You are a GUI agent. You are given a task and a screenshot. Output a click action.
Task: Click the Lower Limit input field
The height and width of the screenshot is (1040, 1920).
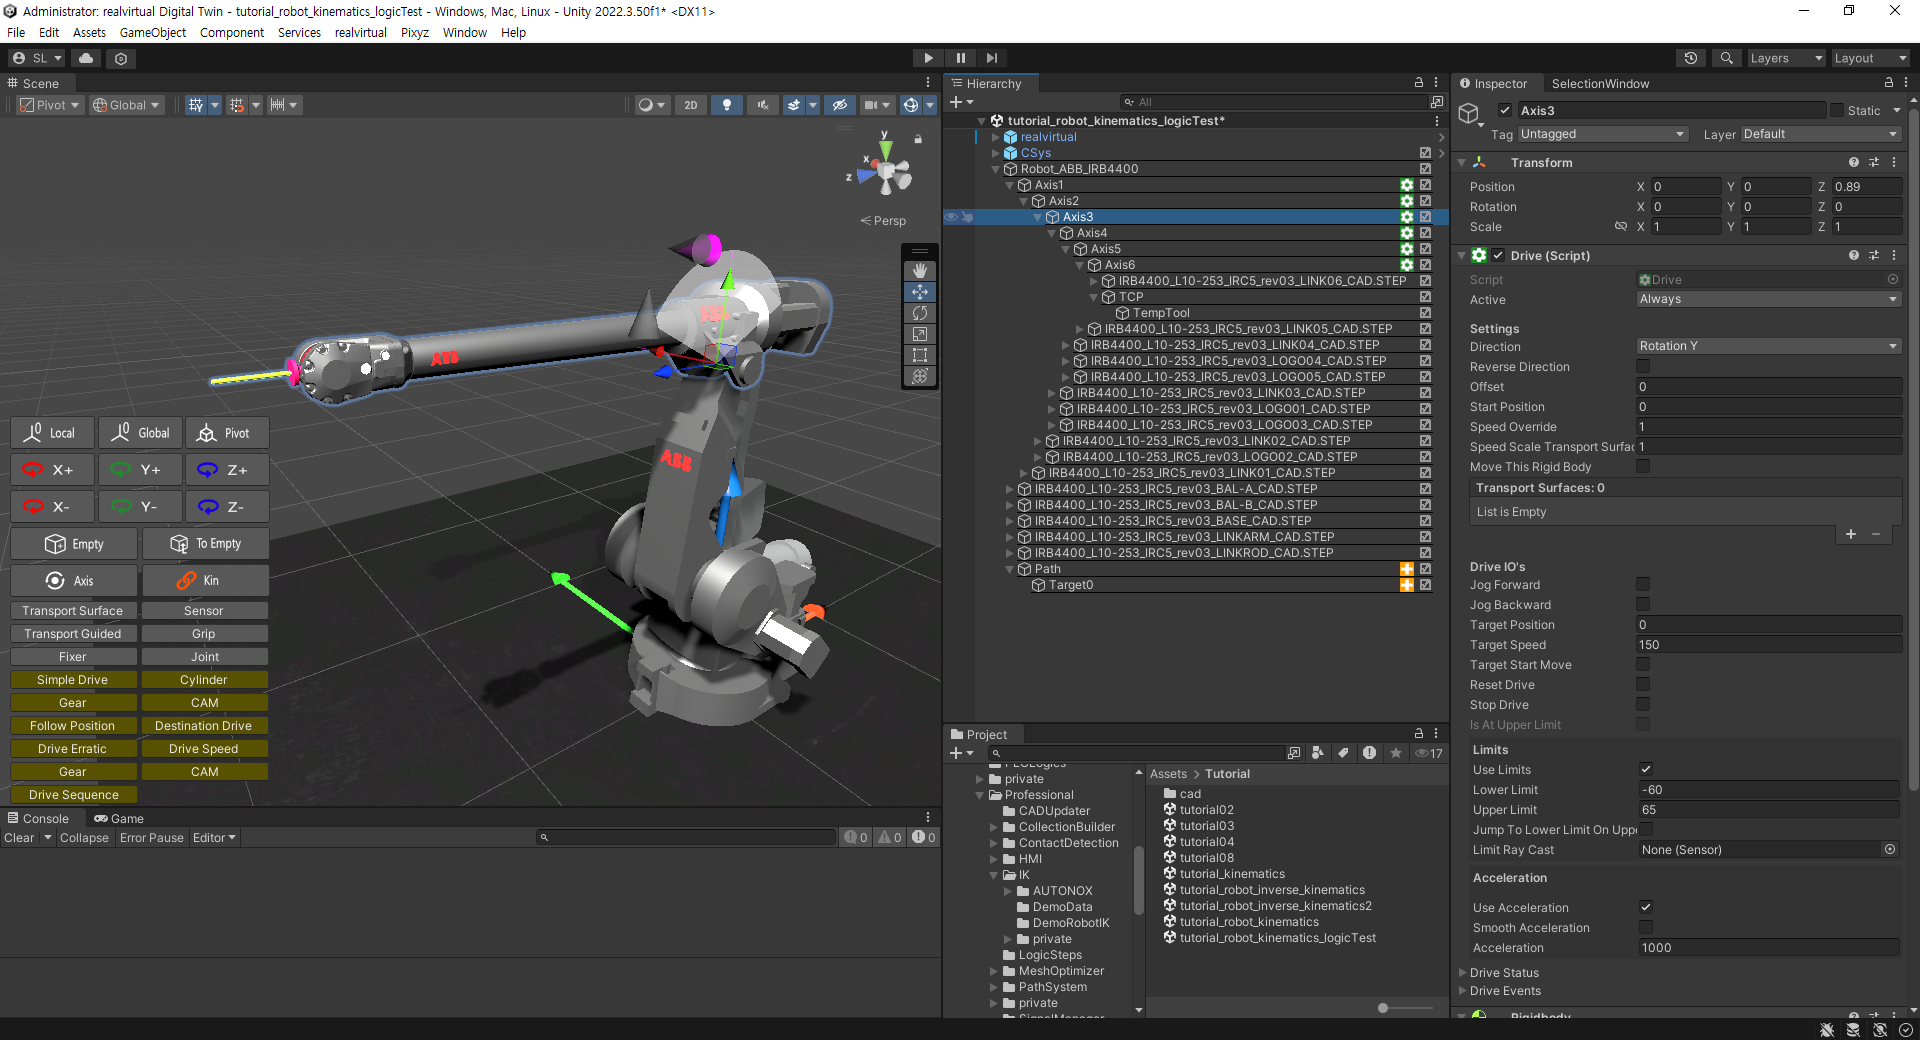pos(1769,790)
